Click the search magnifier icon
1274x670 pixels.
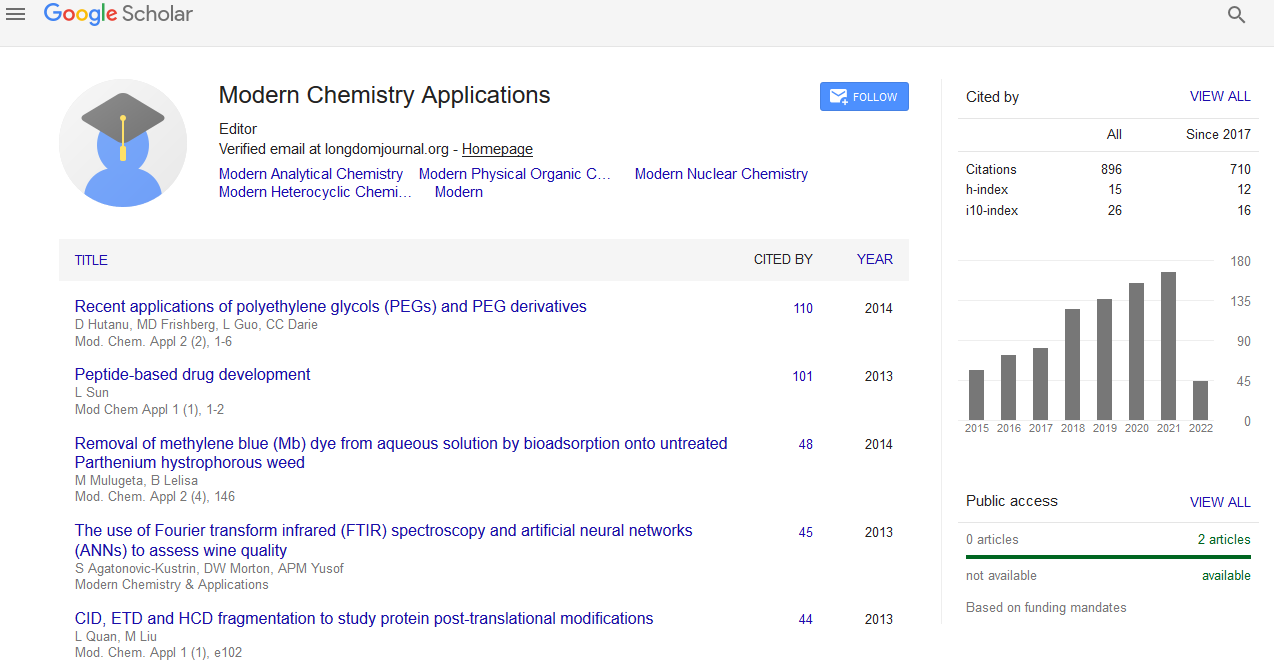coord(1237,15)
